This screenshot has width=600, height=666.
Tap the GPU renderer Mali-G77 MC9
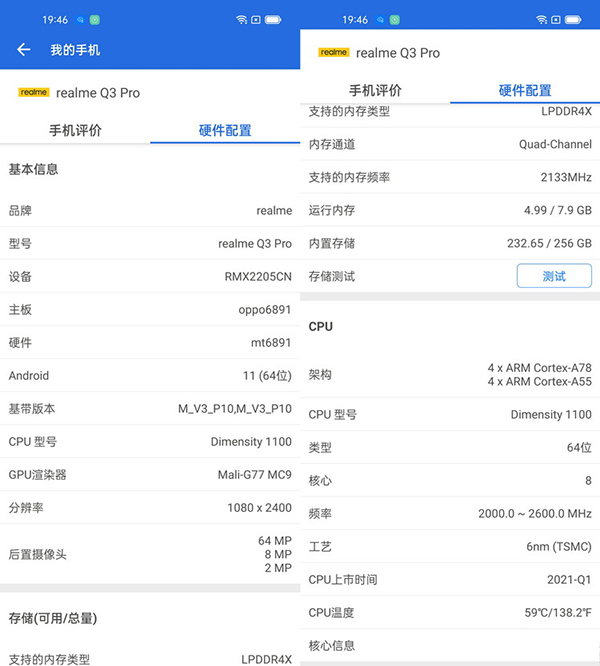pyautogui.click(x=254, y=474)
